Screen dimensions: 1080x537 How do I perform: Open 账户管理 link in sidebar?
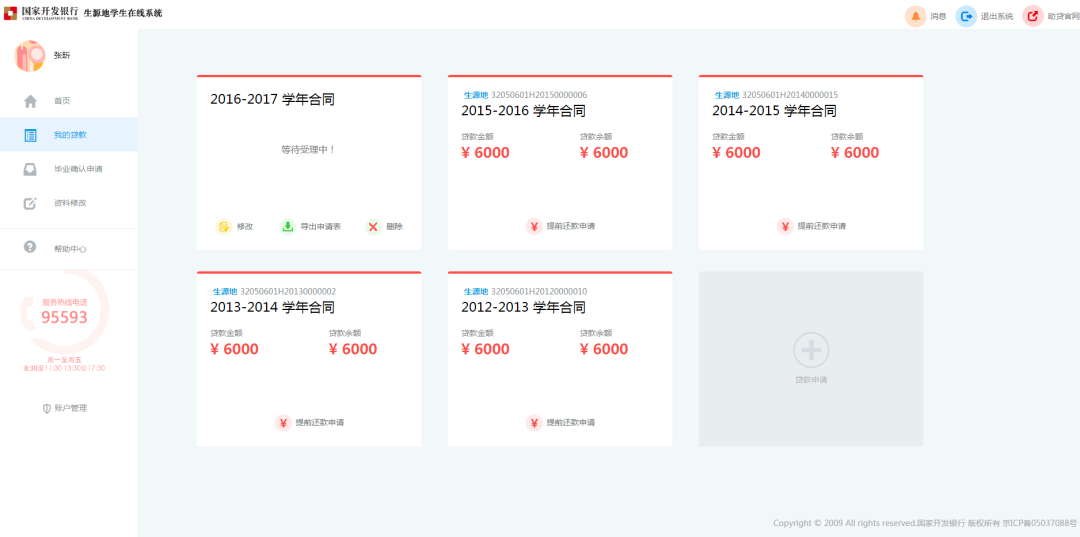[65, 408]
